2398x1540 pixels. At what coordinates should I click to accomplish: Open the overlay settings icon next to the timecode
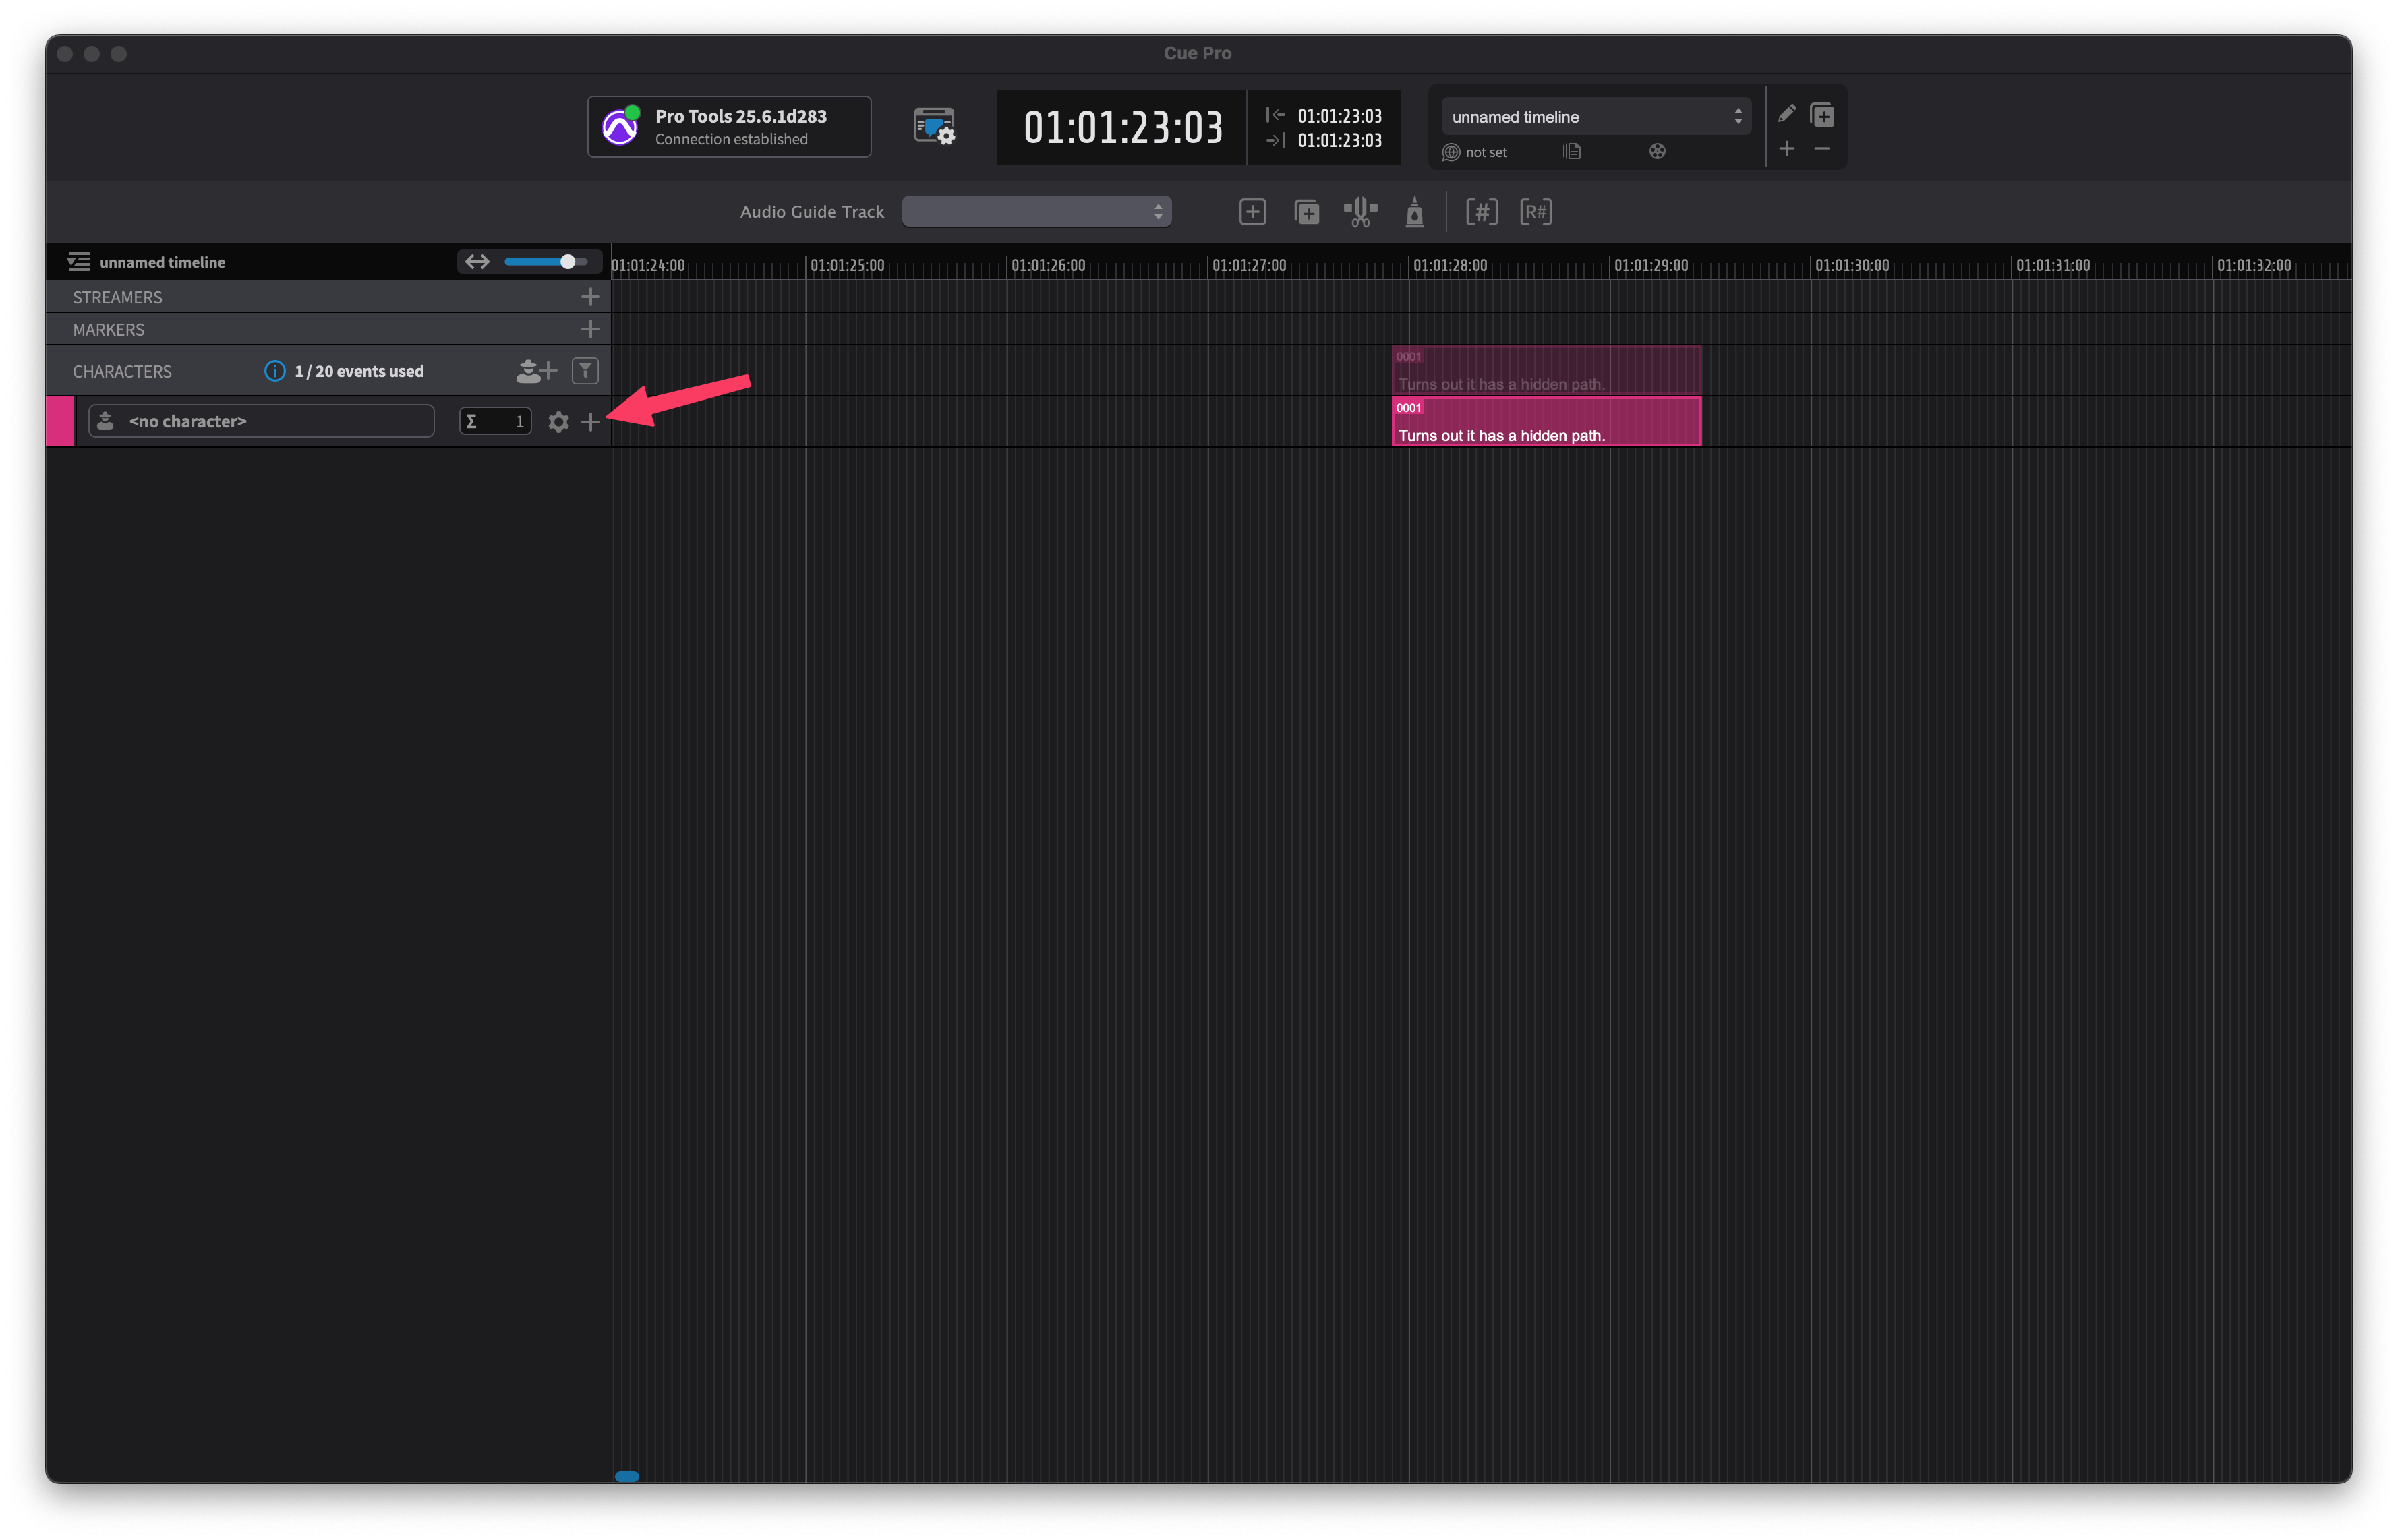(934, 127)
